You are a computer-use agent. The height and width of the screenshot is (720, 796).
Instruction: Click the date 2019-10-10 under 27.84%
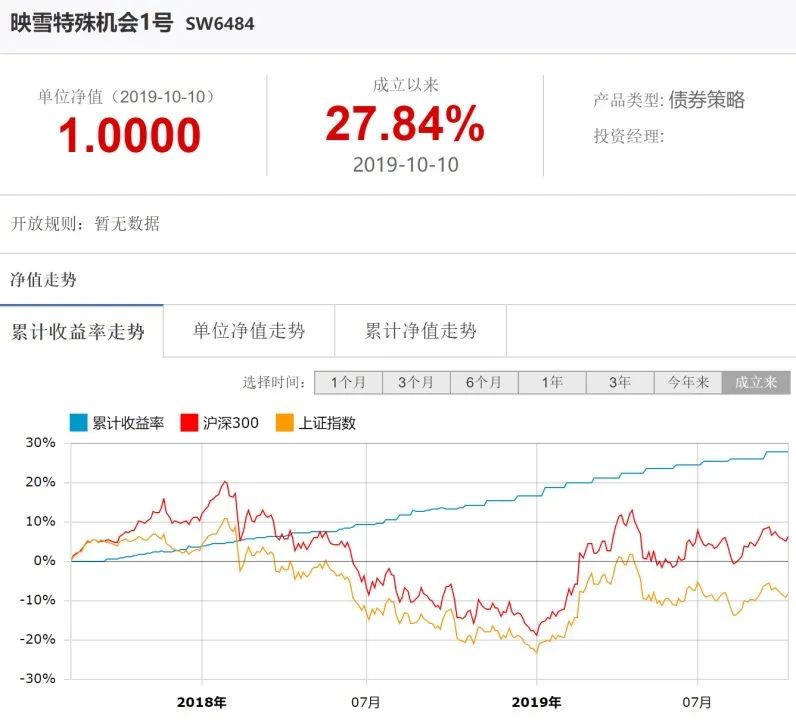[x=406, y=165]
